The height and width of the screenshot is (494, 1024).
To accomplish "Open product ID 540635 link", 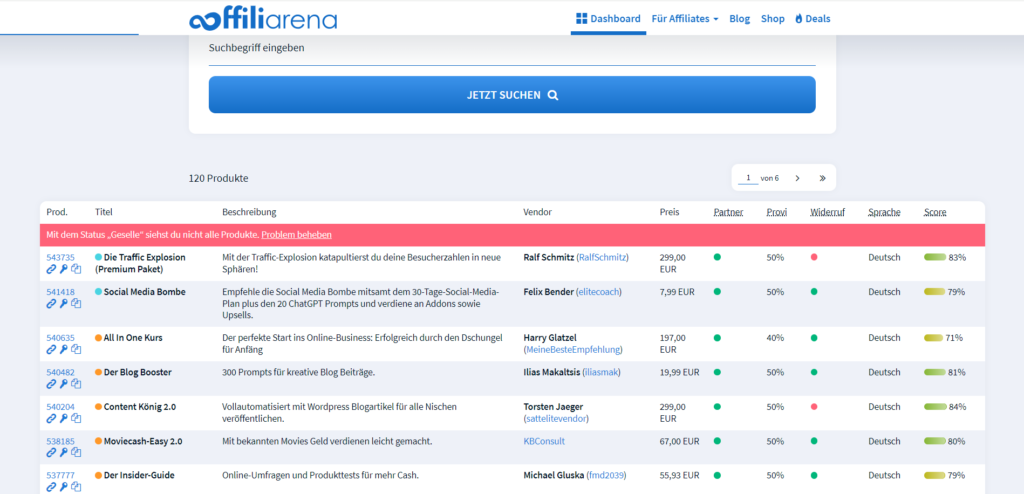I will [60, 338].
